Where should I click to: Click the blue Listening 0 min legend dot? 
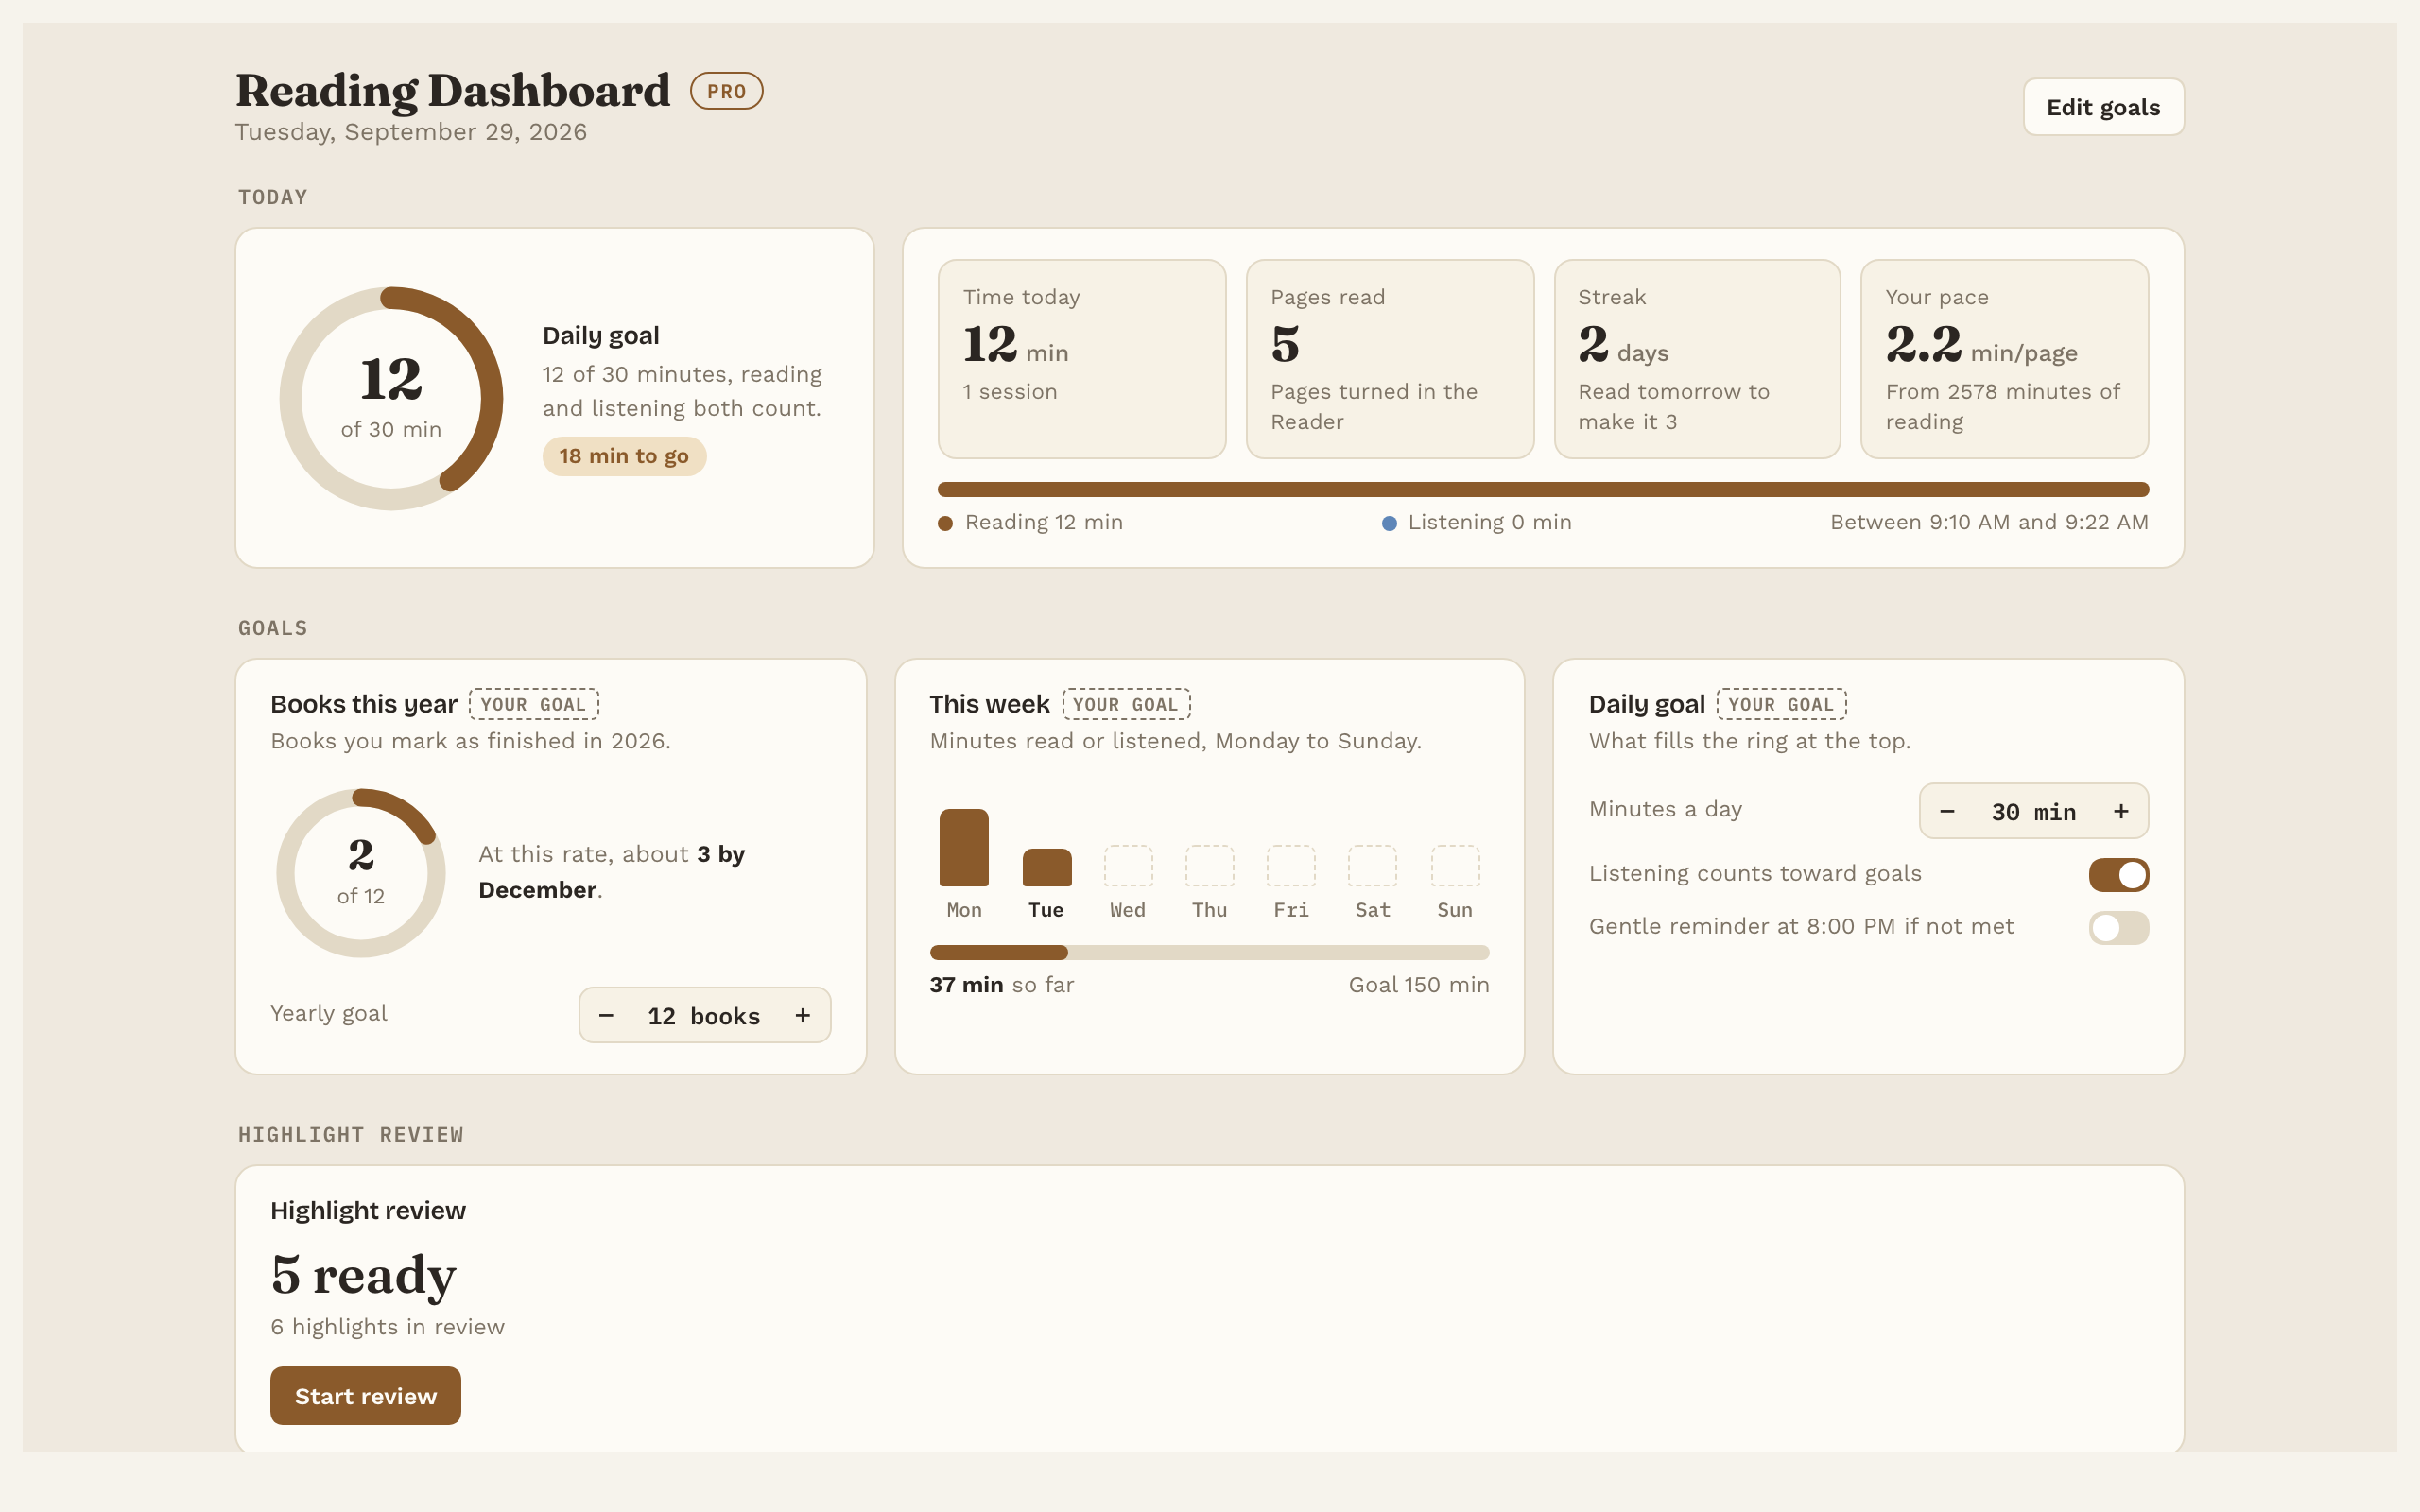pyautogui.click(x=1389, y=523)
